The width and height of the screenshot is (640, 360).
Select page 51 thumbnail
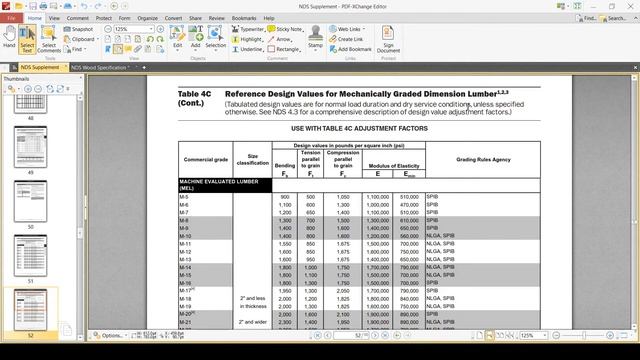pyautogui.click(x=31, y=256)
